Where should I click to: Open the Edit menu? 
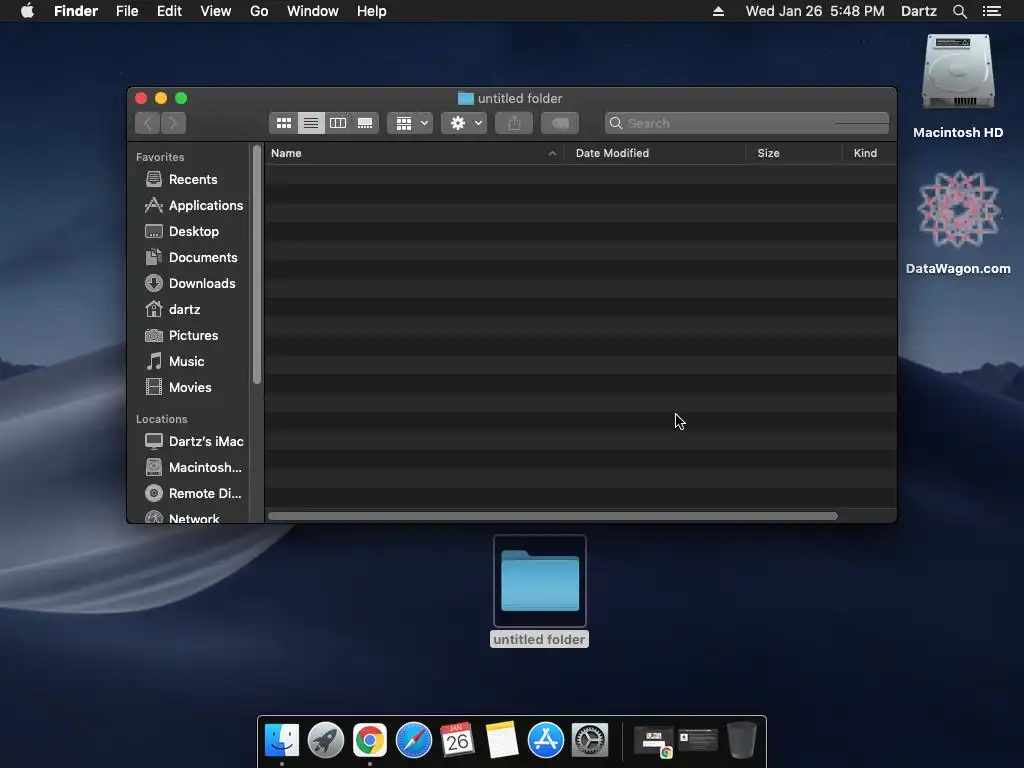[169, 11]
